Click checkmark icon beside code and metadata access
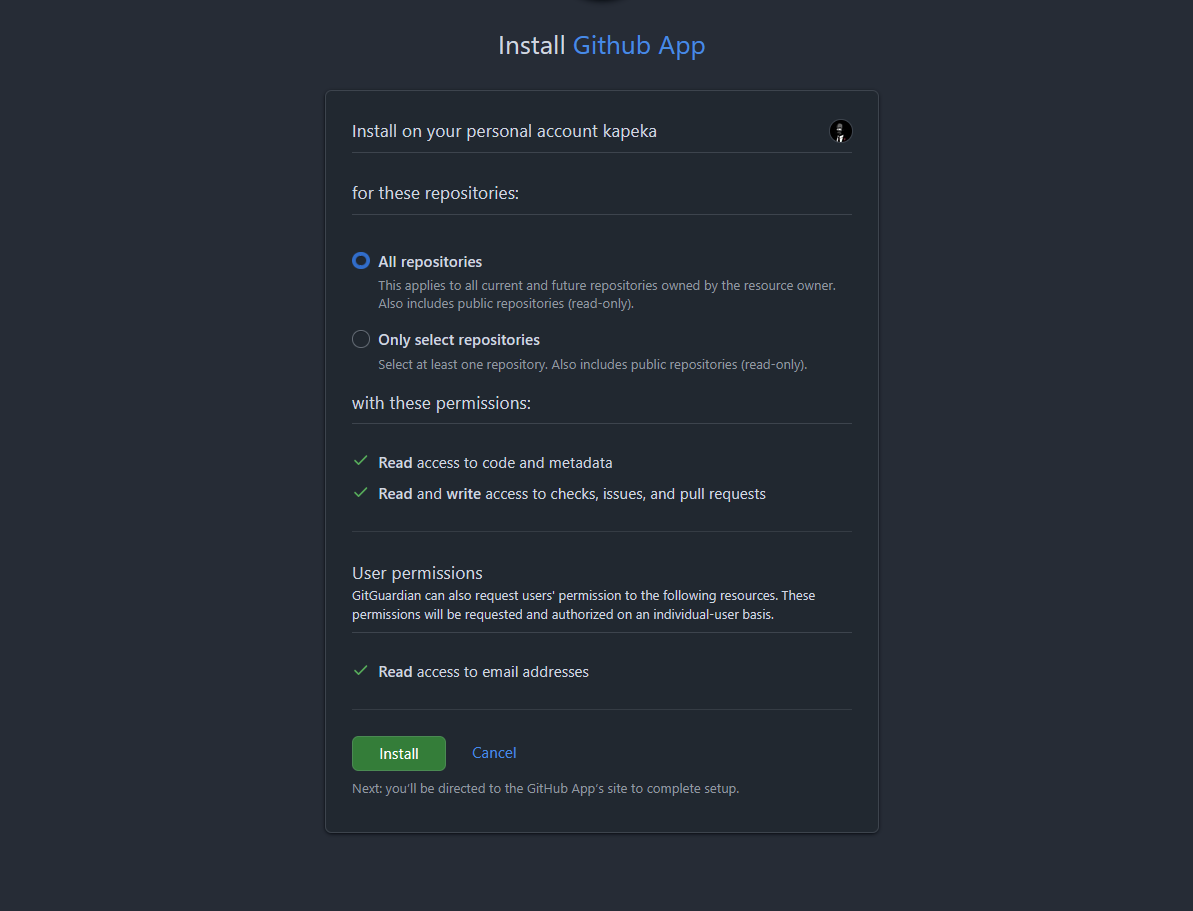 coord(361,462)
